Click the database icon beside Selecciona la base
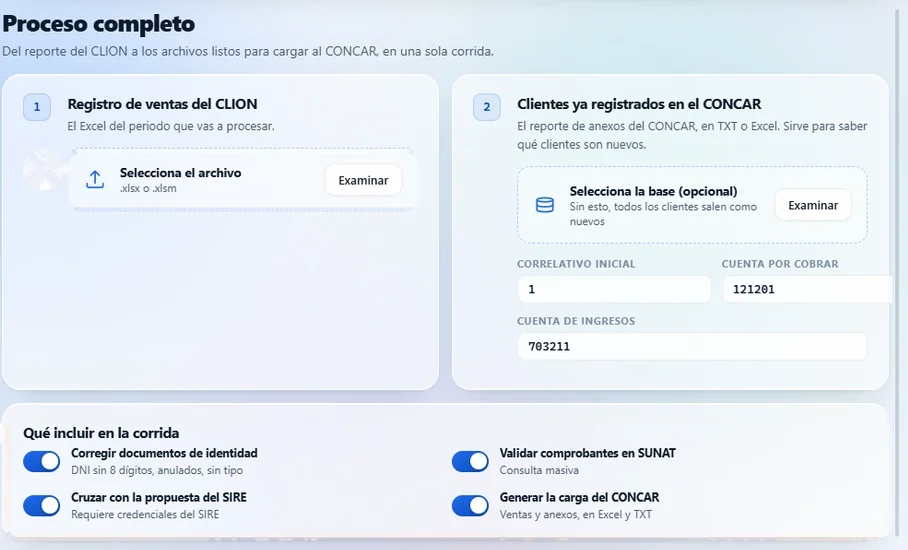The image size is (908, 550). pos(544,205)
